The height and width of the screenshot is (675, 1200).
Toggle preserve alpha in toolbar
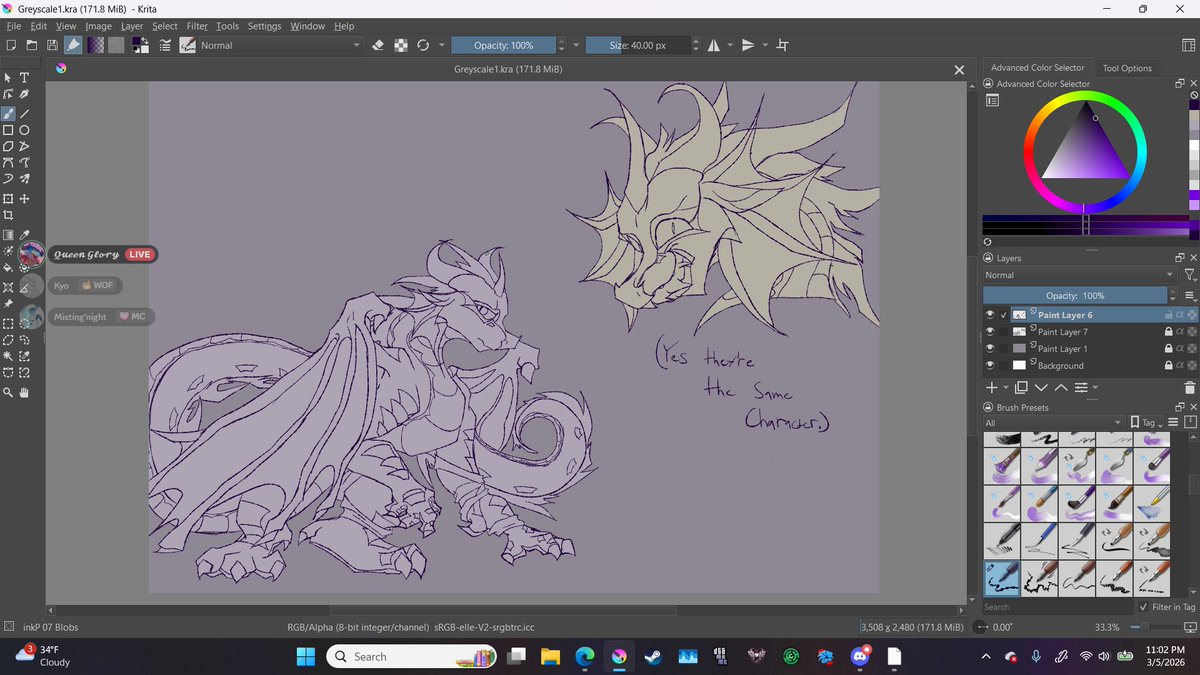coord(401,45)
